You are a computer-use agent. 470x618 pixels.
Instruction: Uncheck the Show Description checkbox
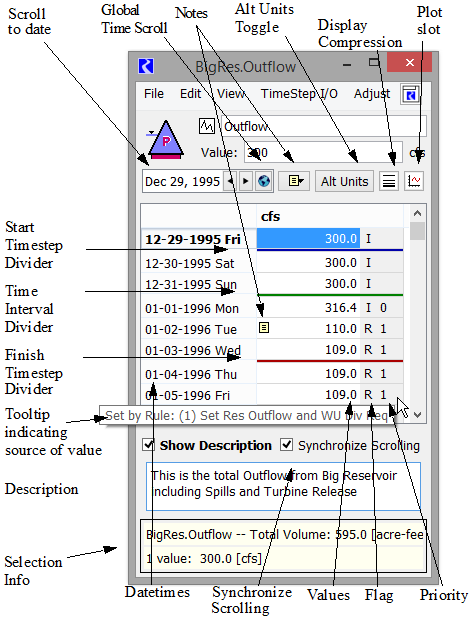[148, 445]
